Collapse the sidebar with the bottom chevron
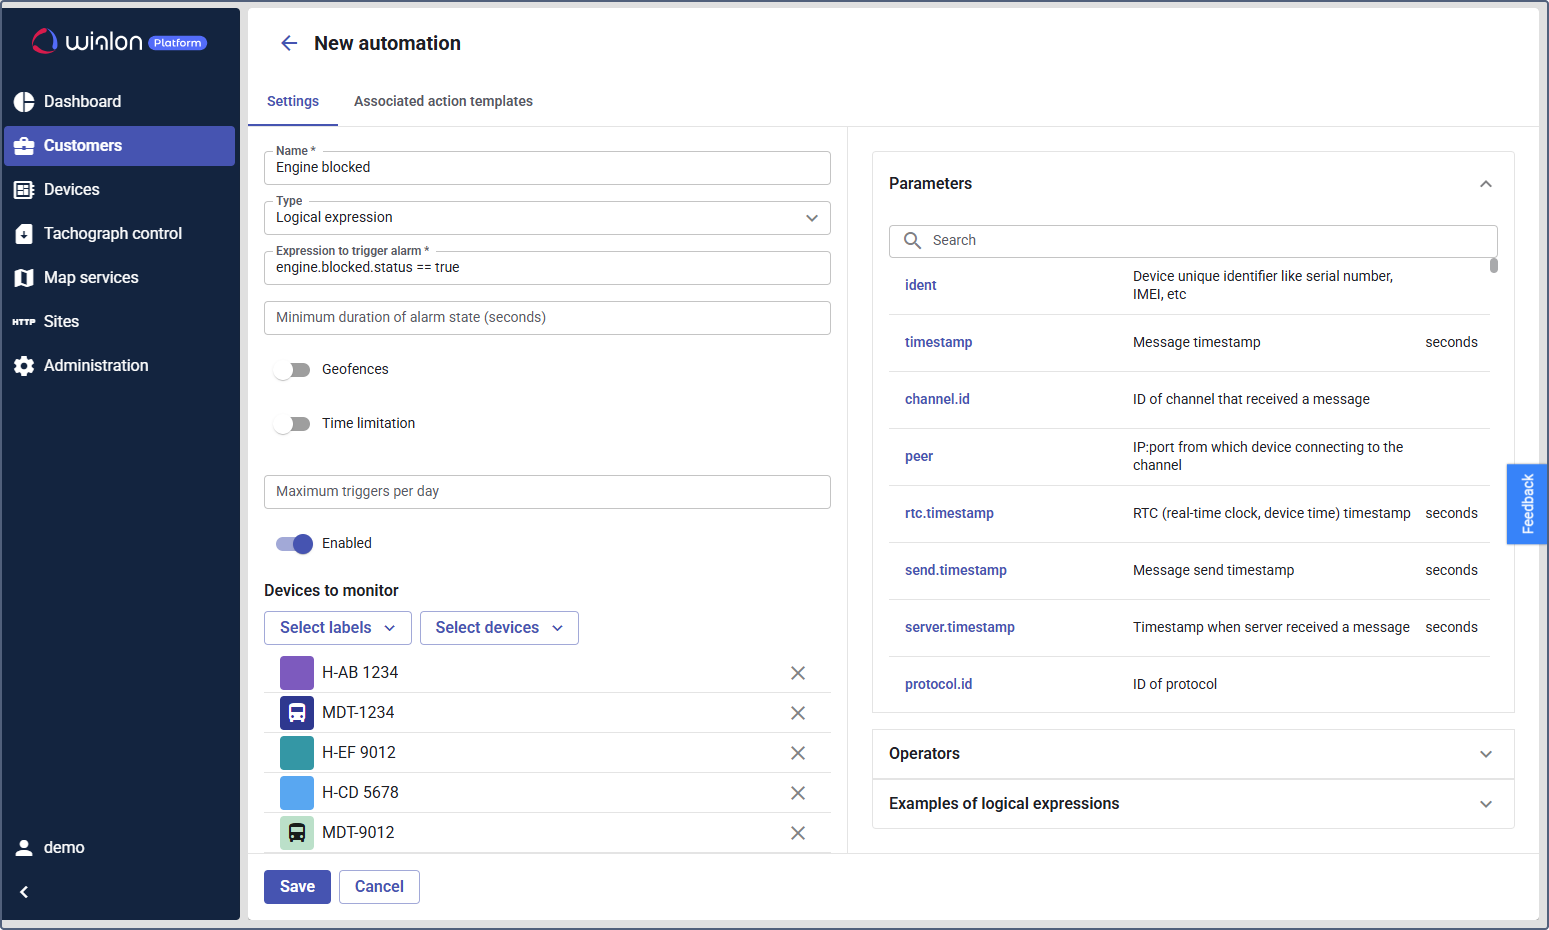The height and width of the screenshot is (930, 1549). (24, 892)
